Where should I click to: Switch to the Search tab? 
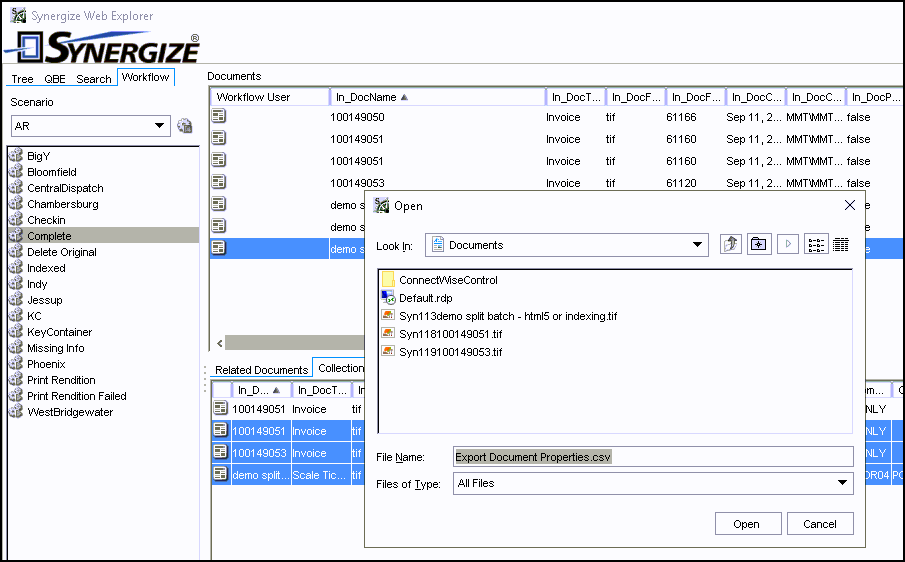94,79
